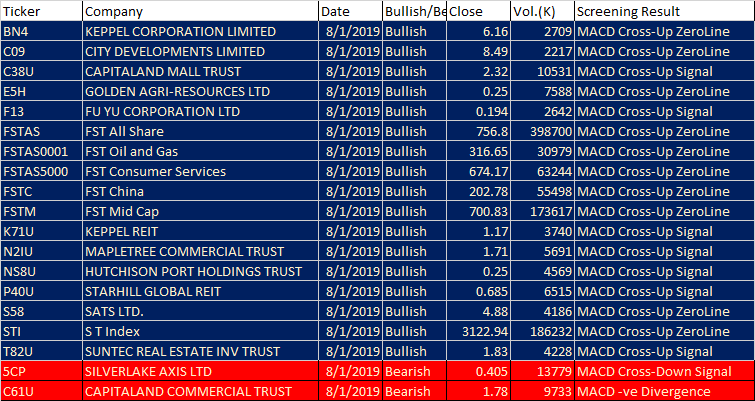Screen dimensions: 755x401
Task: Select STARHILL GLOBAL REIT cell
Action: tap(200, 291)
